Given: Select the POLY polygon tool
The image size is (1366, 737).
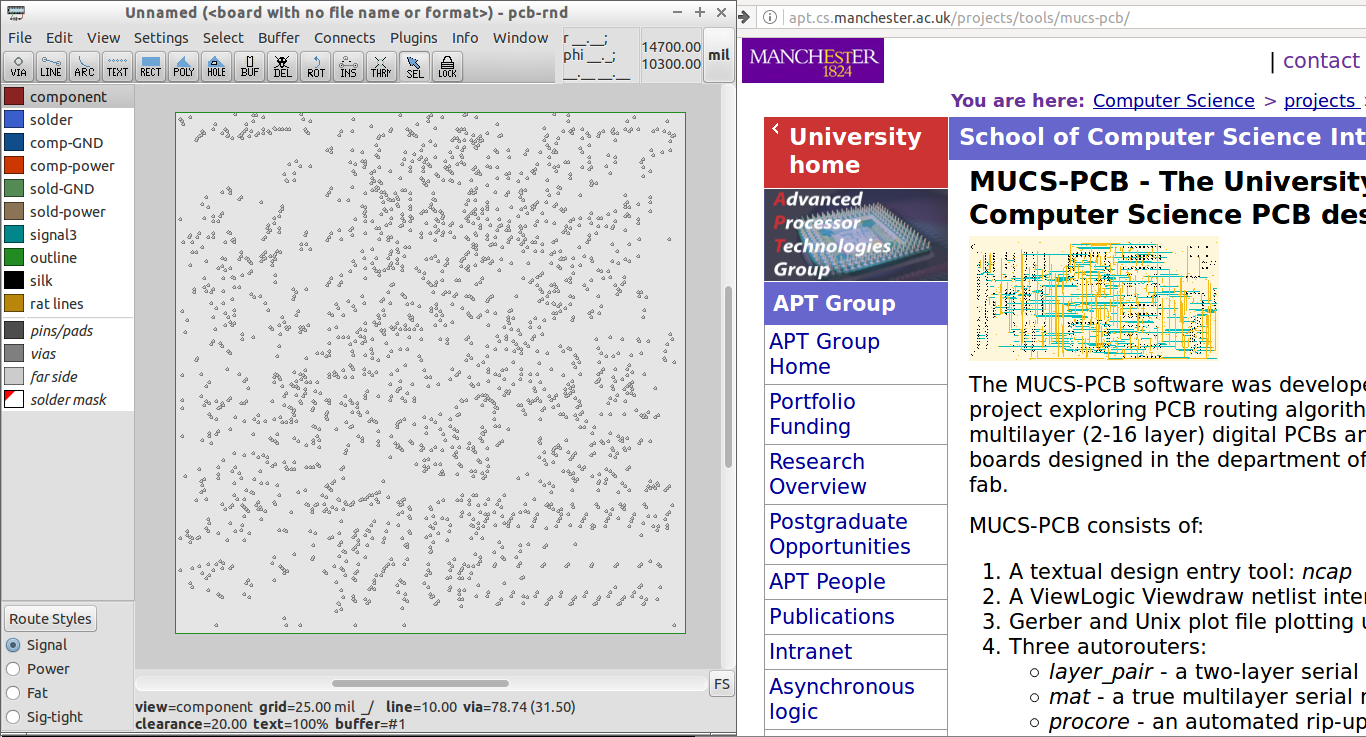Looking at the screenshot, I should [183, 67].
